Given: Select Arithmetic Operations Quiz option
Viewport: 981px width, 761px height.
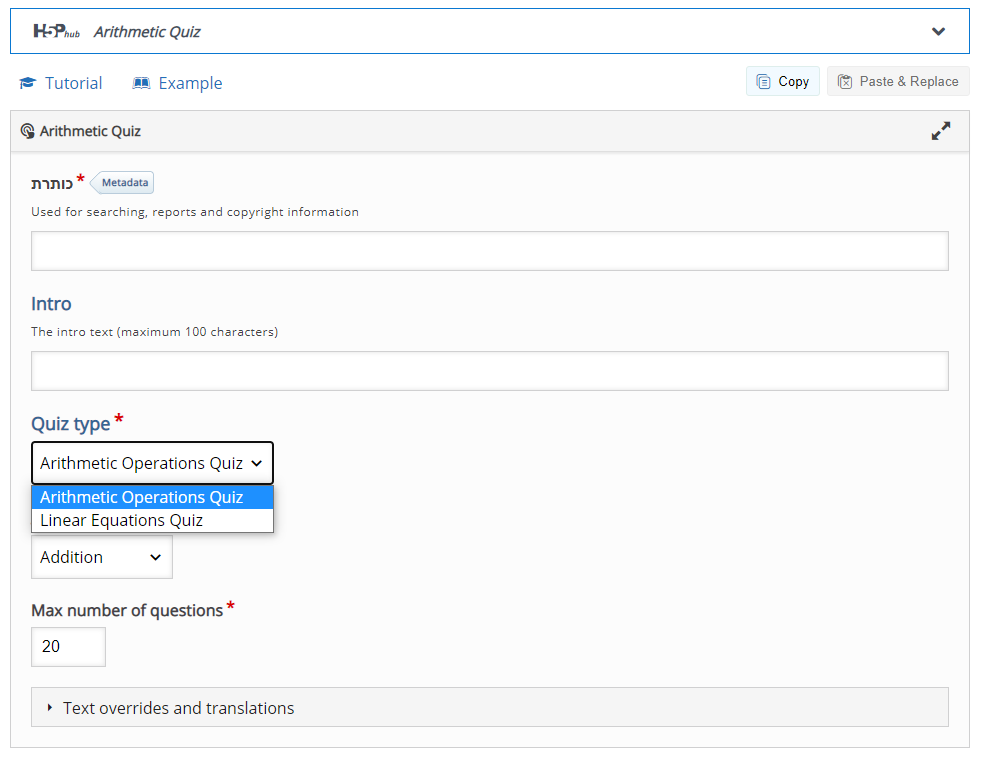Looking at the screenshot, I should click(142, 497).
